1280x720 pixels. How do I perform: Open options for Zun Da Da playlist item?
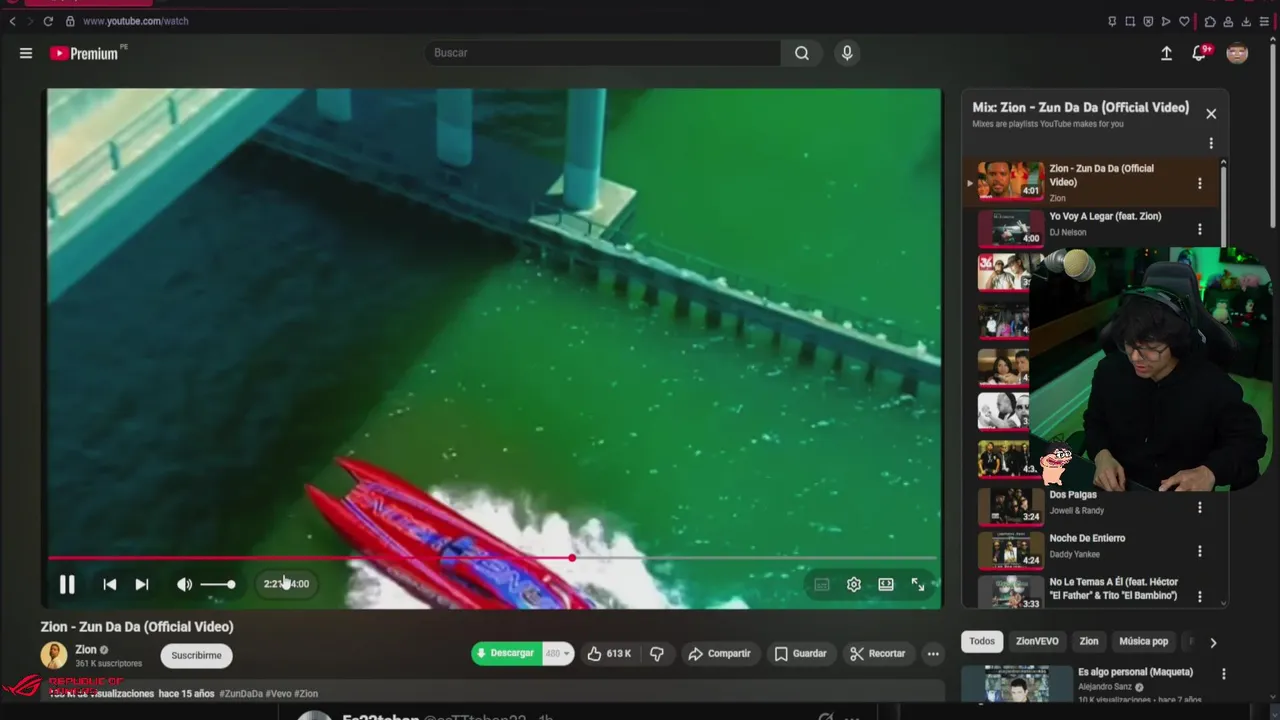1200,183
